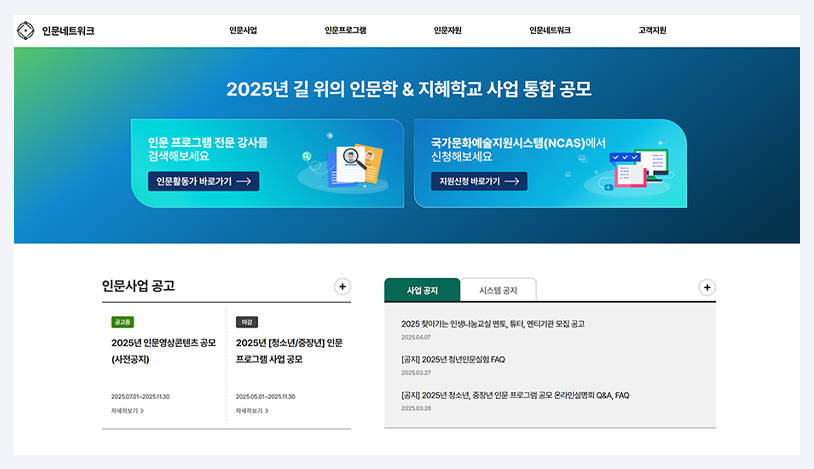
Task: Click the 지원신청 바로가기 button
Action: coord(479,181)
